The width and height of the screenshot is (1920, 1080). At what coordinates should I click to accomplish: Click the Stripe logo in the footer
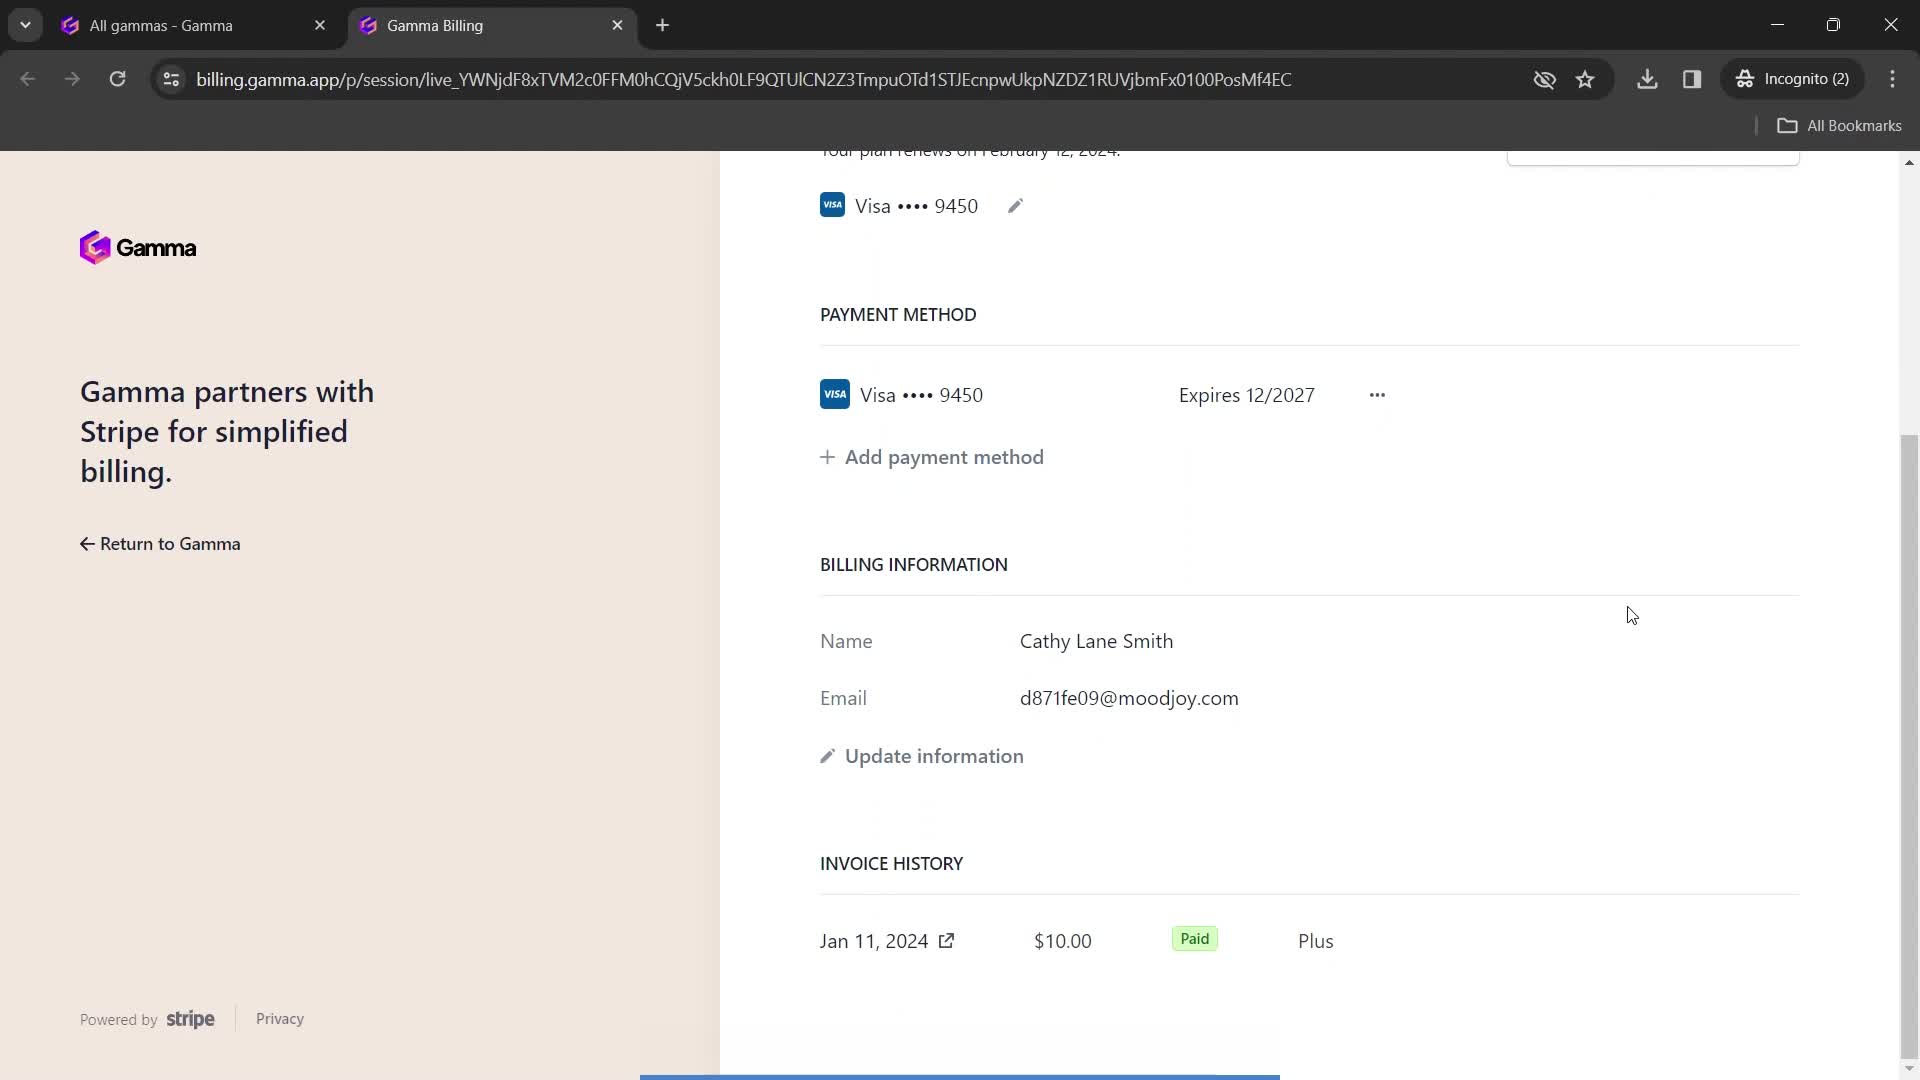point(190,1019)
